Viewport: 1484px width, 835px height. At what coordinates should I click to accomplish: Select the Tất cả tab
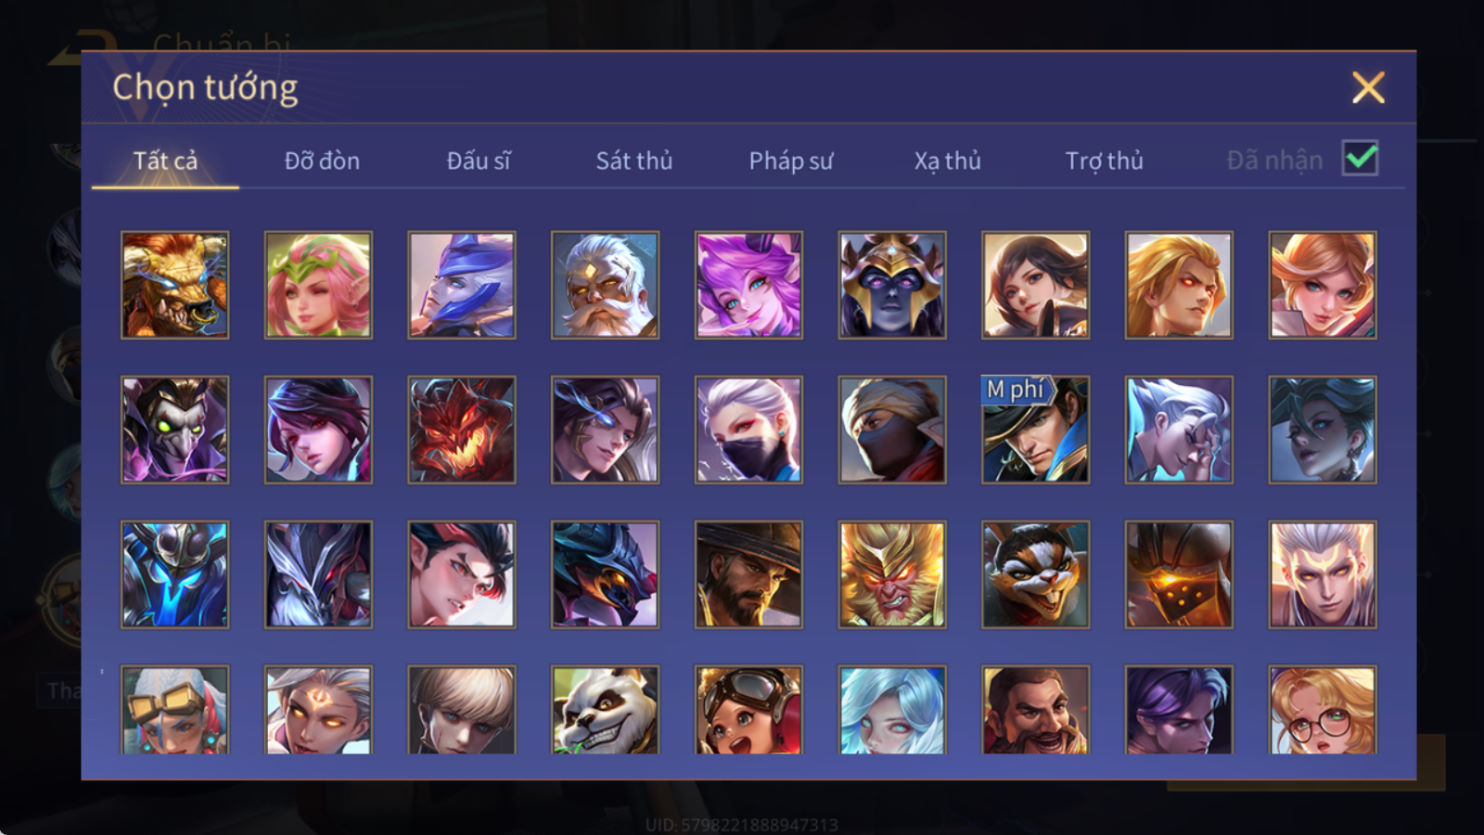click(166, 160)
